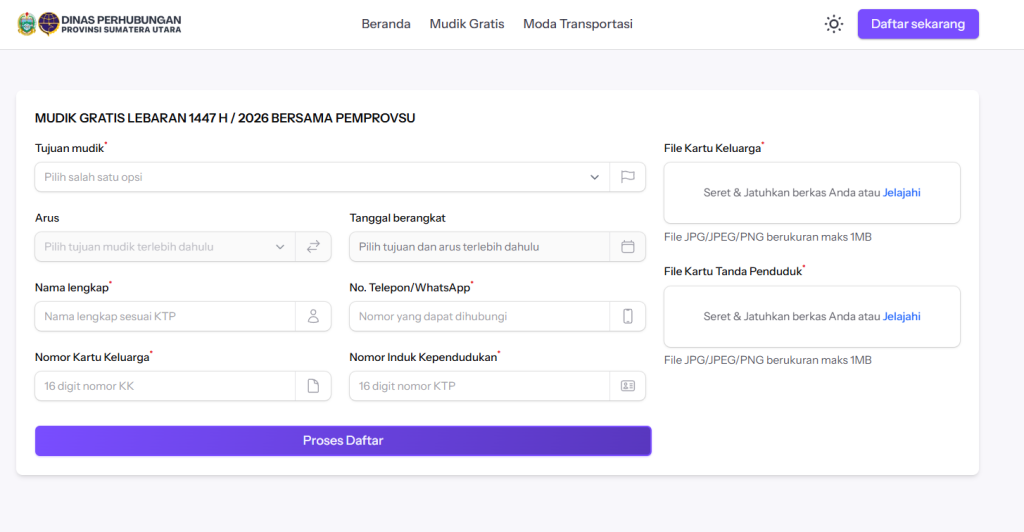The image size is (1024, 532).
Task: Expand the Arus dropdown chevron
Action: [280, 247]
